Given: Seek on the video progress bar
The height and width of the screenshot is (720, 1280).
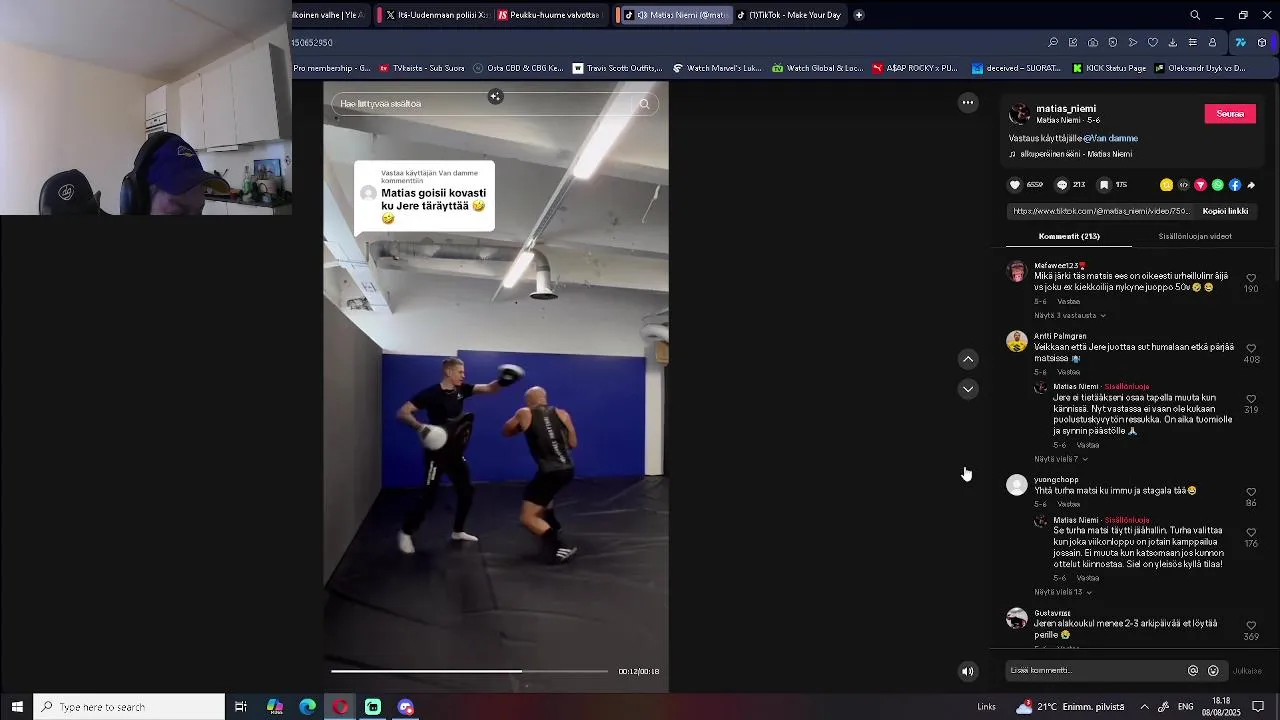Looking at the screenshot, I should (469, 671).
